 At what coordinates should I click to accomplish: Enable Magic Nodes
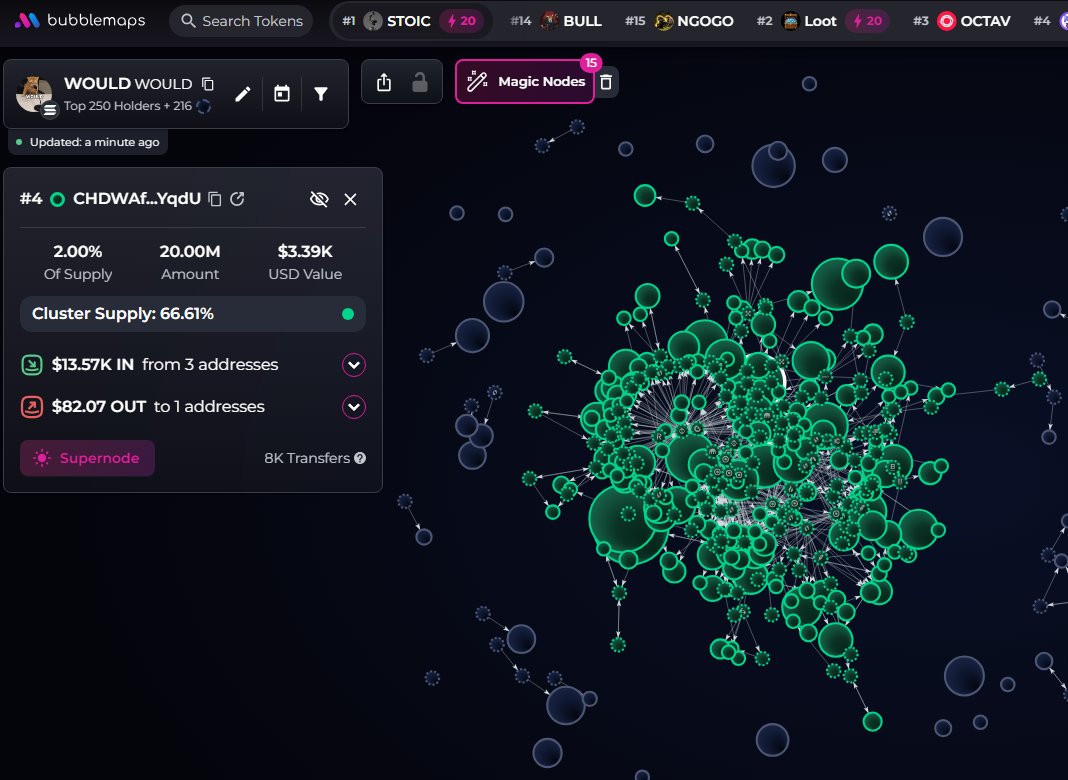click(x=524, y=82)
